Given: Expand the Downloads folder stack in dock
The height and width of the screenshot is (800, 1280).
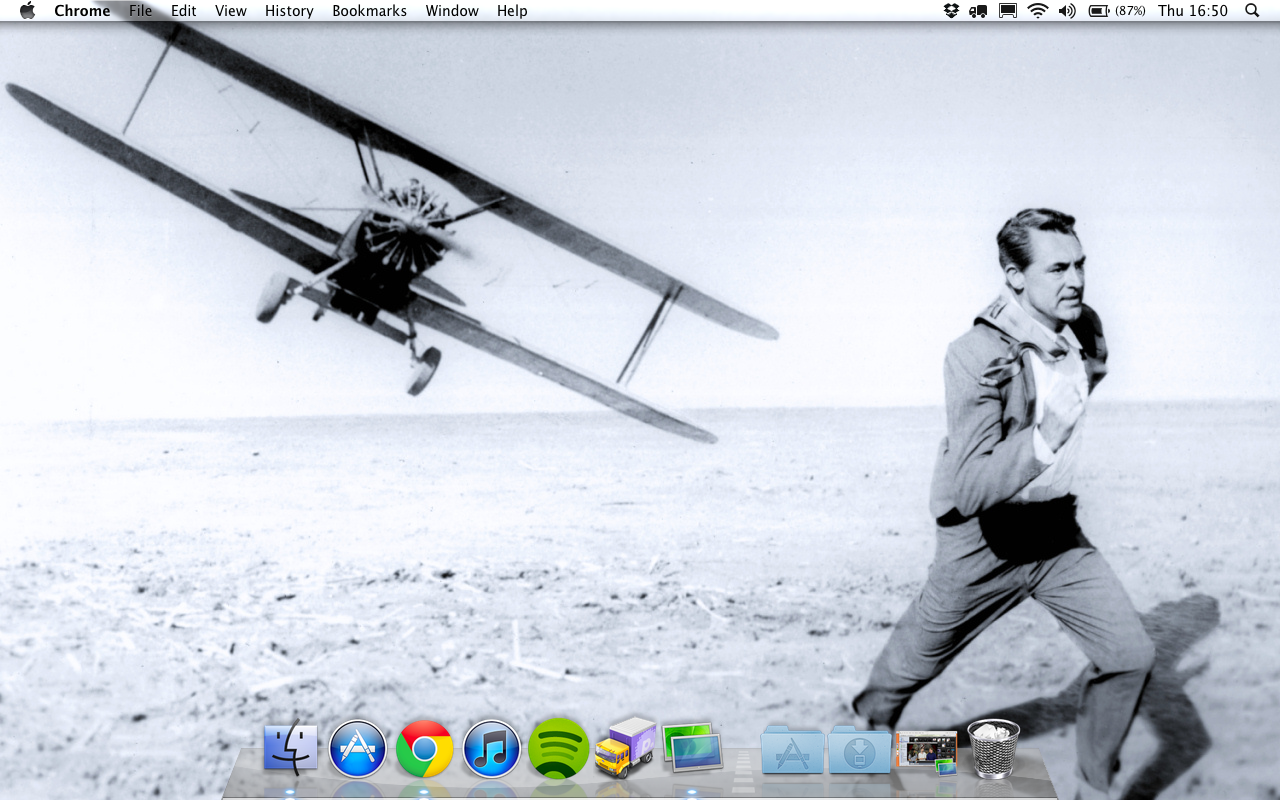Looking at the screenshot, I should (x=859, y=750).
